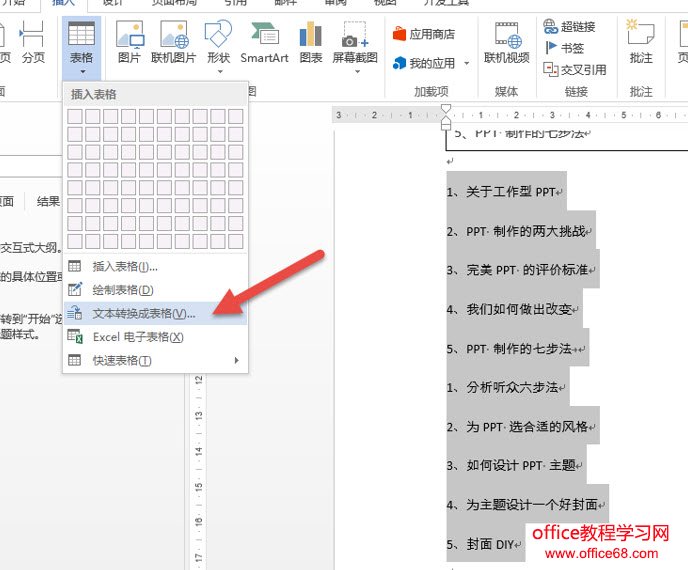Click text line 完美 PPT 的评价标准
This screenshot has width=688, height=570.
(527, 270)
